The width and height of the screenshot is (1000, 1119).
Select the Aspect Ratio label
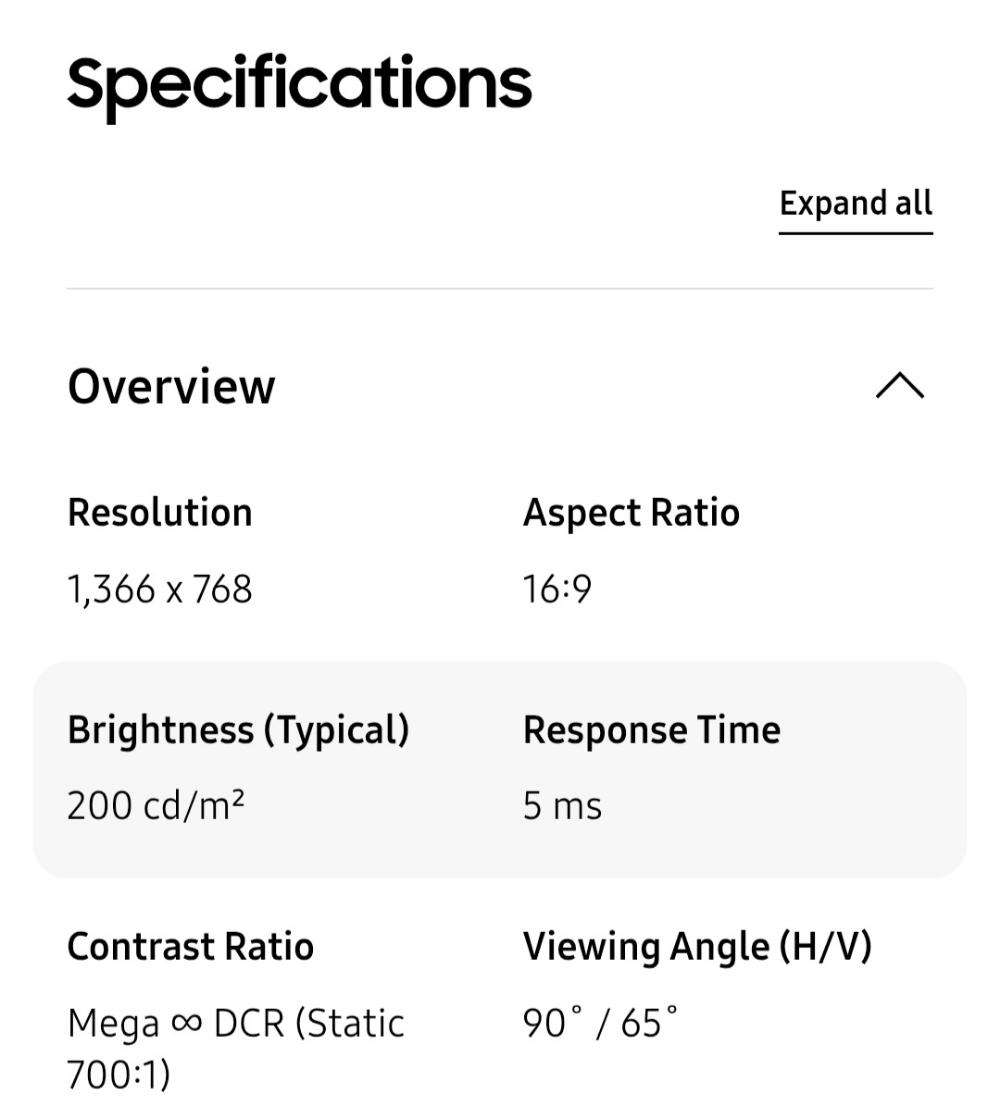click(x=631, y=512)
